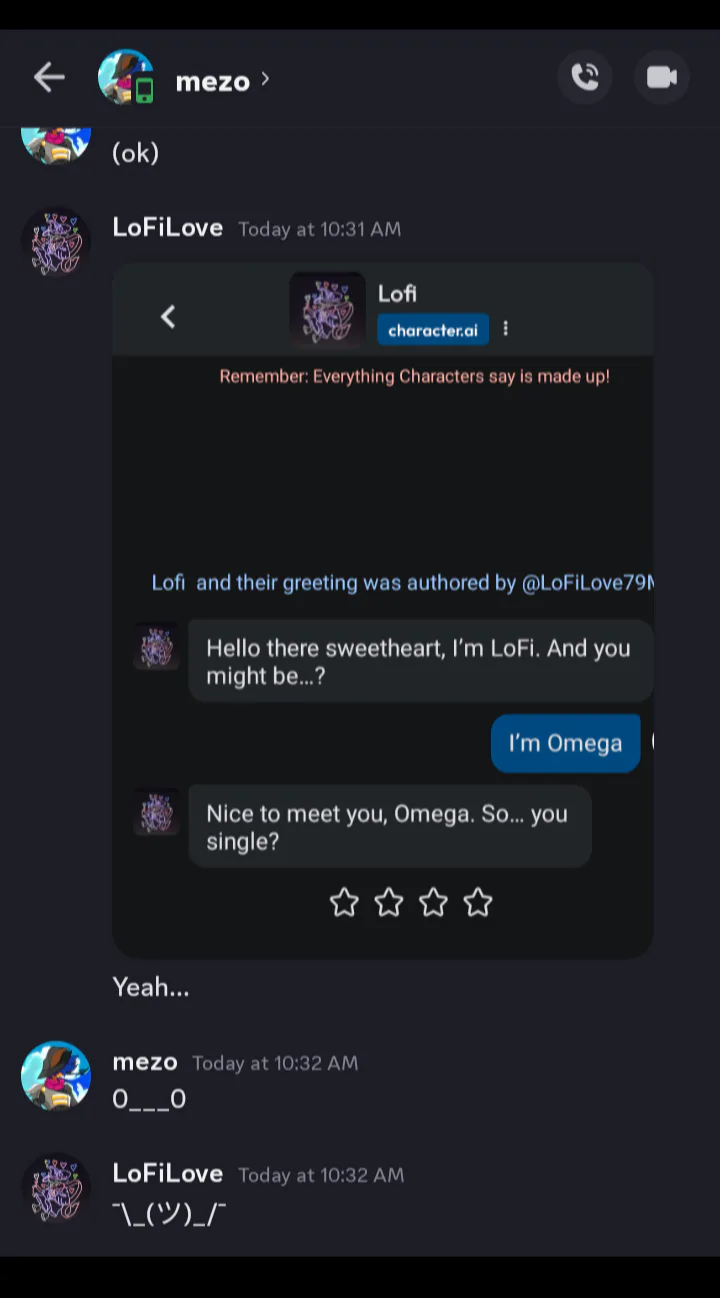Click the back chevron inside the Lofi chat
The width and height of the screenshot is (720, 1298).
(168, 317)
